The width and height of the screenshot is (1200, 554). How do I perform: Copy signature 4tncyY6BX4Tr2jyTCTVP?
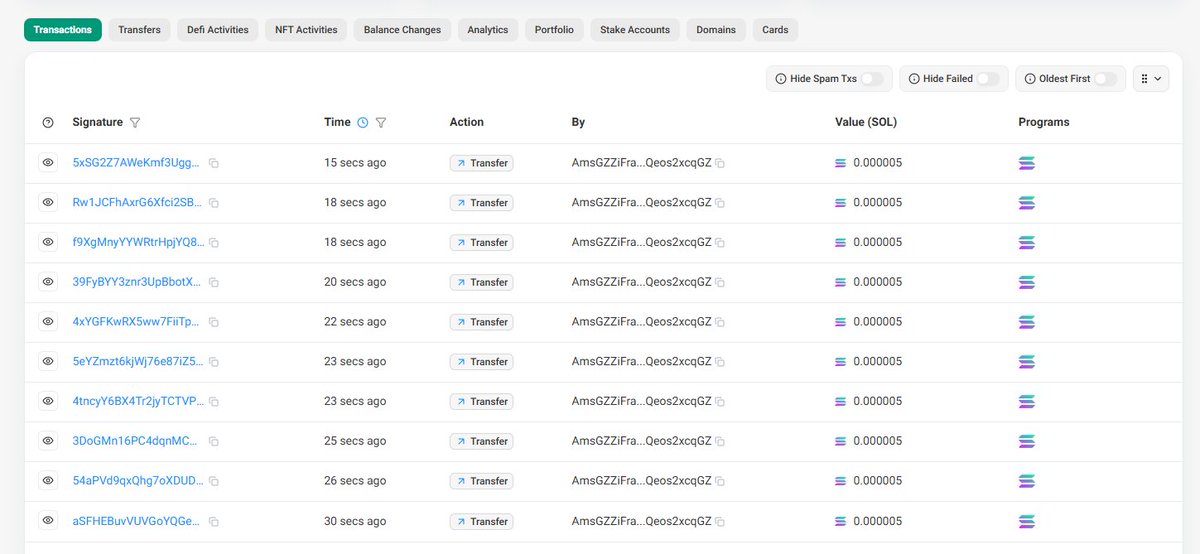[x=214, y=402]
